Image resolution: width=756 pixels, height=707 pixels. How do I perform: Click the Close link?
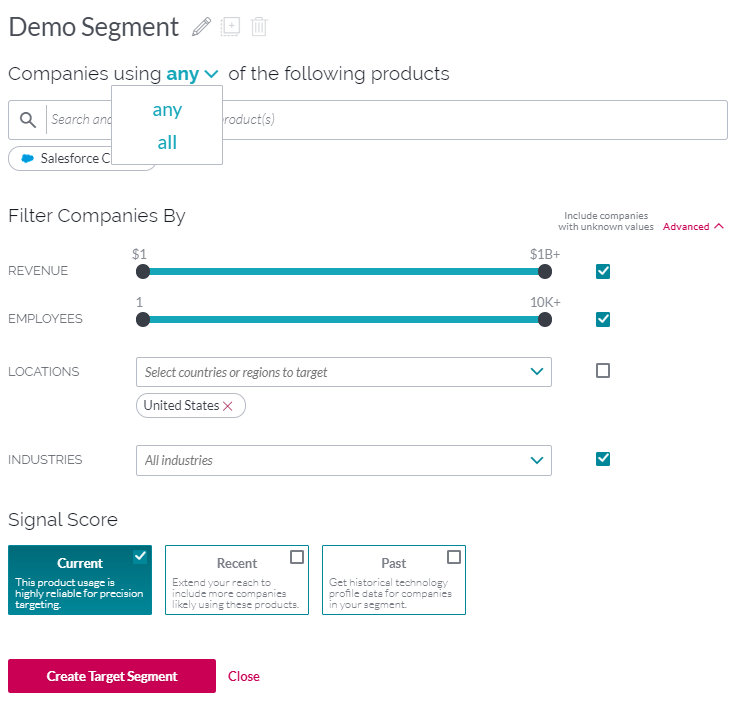[x=244, y=677]
